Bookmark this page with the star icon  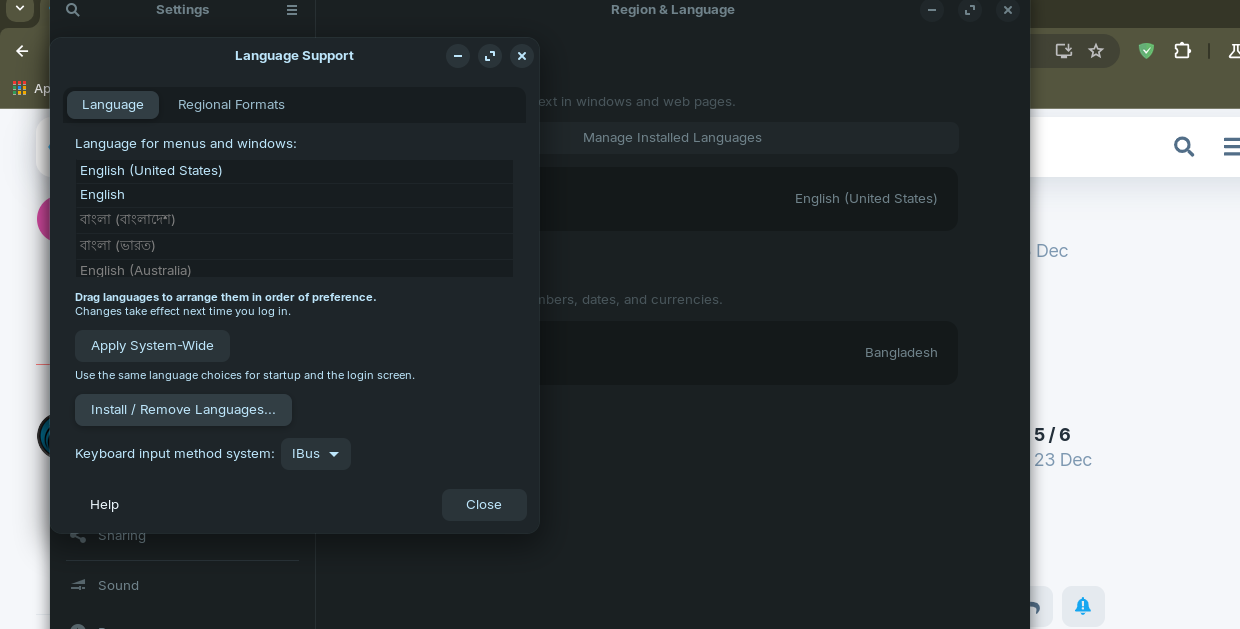coord(1096,50)
